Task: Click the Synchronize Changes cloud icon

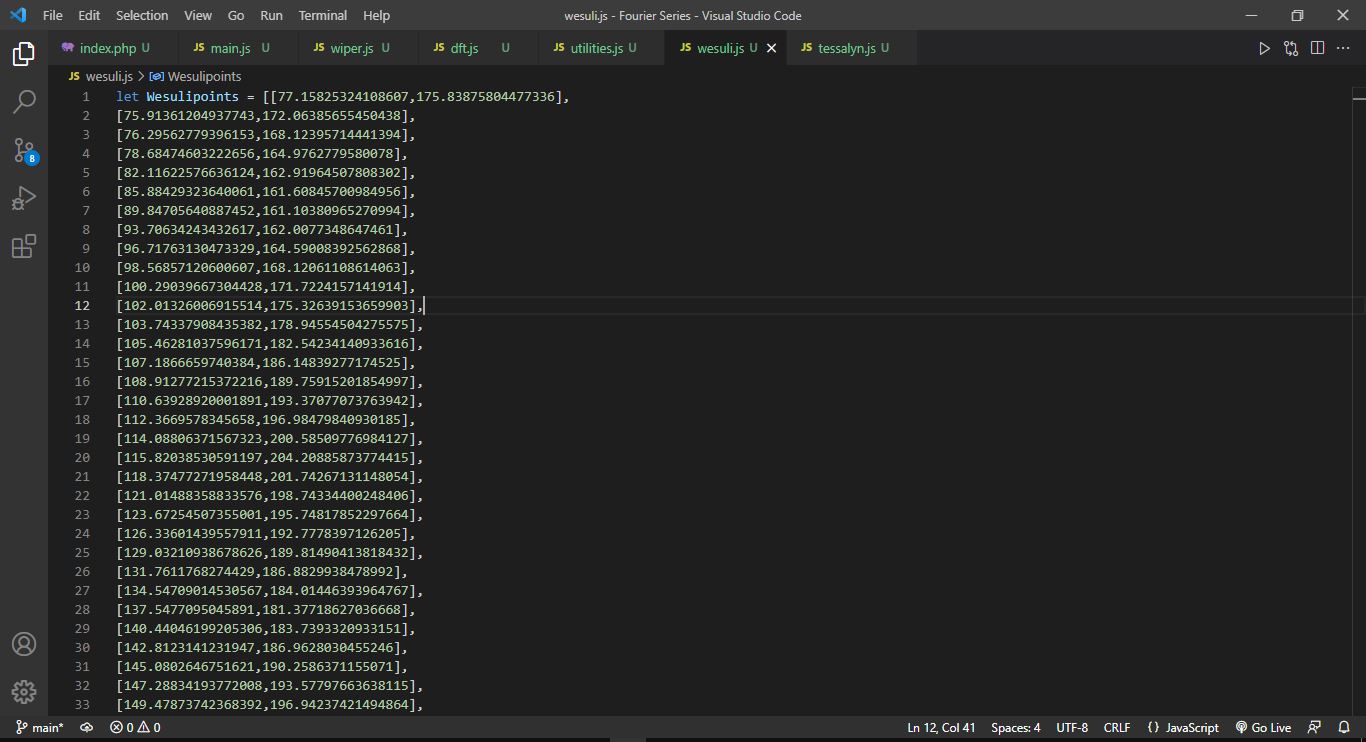Action: coord(86,728)
